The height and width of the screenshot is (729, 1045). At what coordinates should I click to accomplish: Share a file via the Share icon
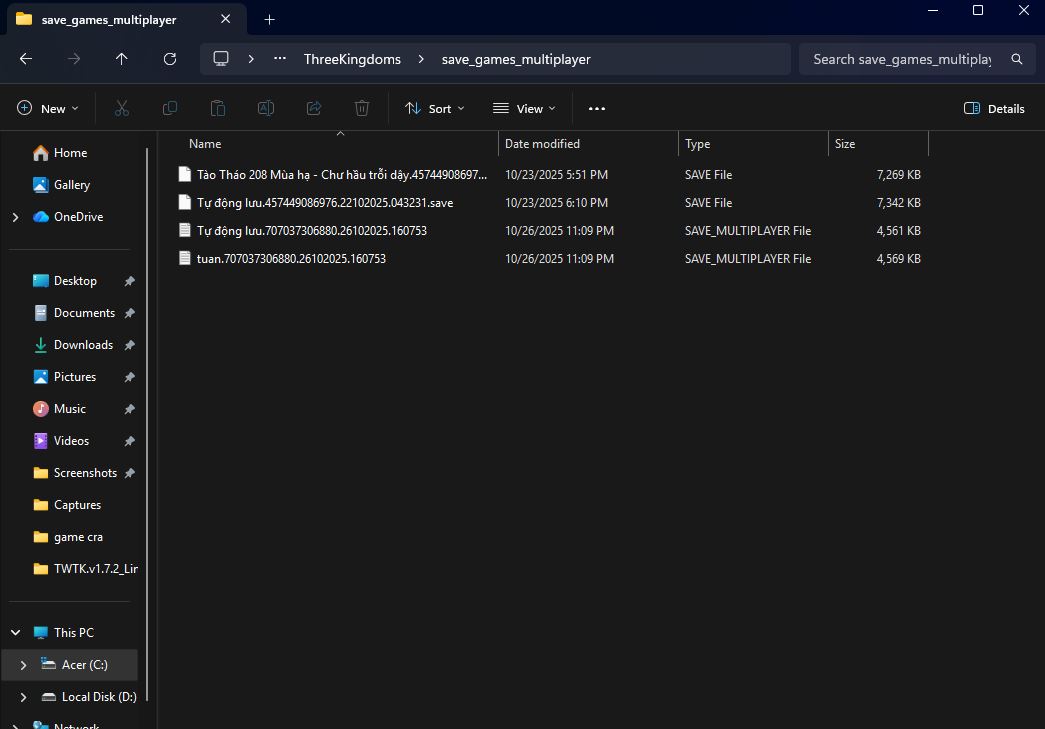pyautogui.click(x=313, y=108)
